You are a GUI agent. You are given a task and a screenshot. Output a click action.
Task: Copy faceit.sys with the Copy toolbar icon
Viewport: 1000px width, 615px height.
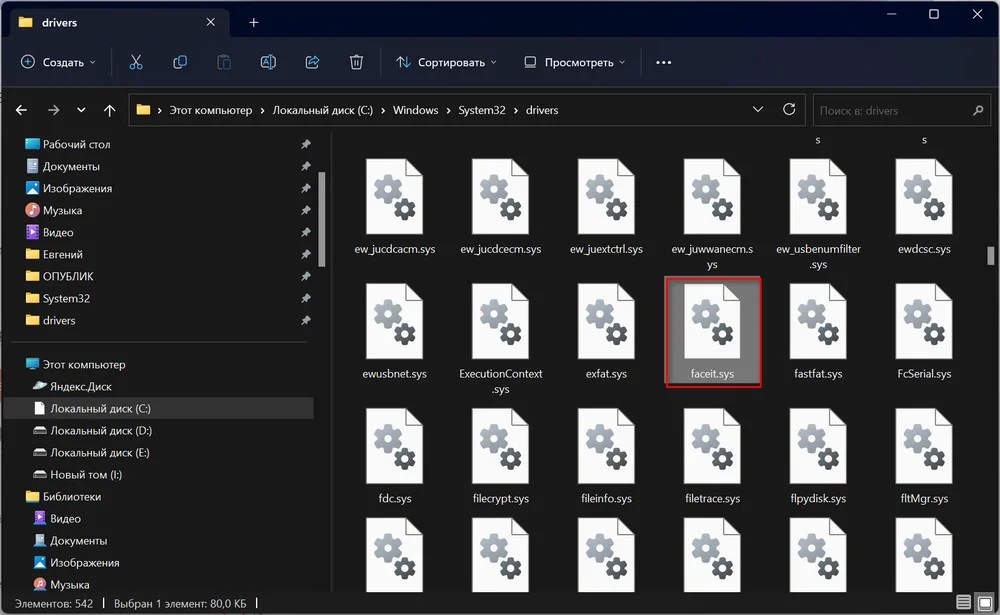pos(180,61)
